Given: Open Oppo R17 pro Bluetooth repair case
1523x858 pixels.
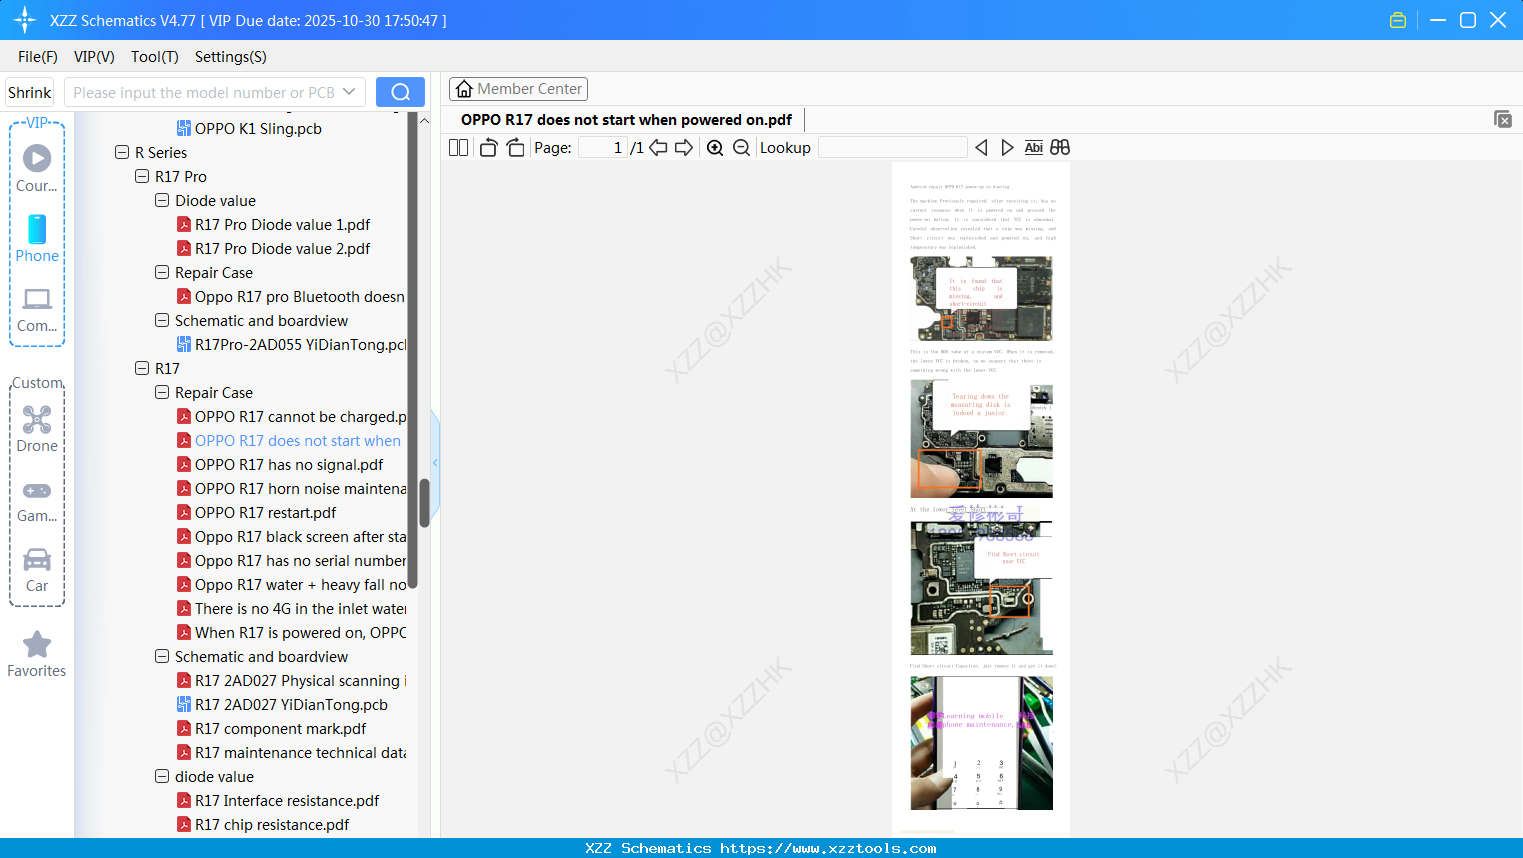Looking at the screenshot, I should [300, 297].
